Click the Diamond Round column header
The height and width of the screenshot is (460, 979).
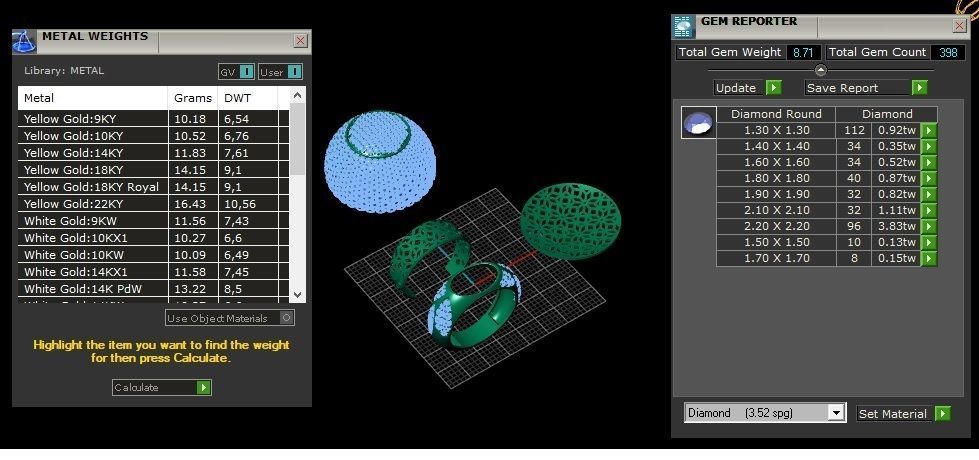tap(775, 114)
